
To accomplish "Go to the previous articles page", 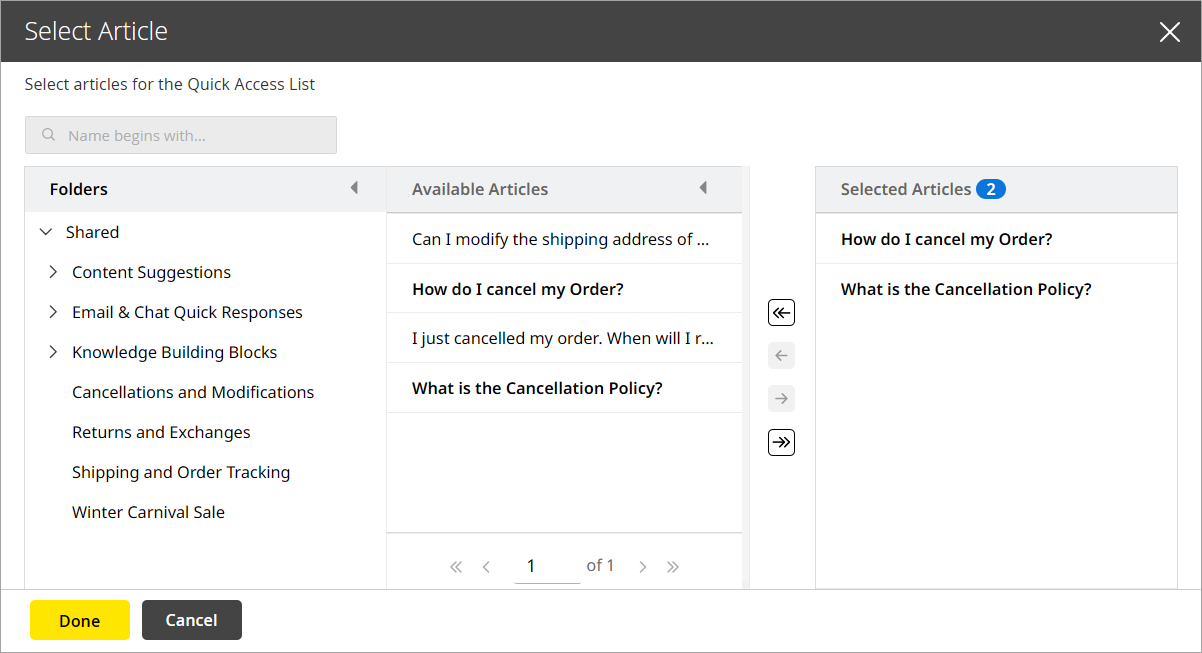I will [x=486, y=565].
